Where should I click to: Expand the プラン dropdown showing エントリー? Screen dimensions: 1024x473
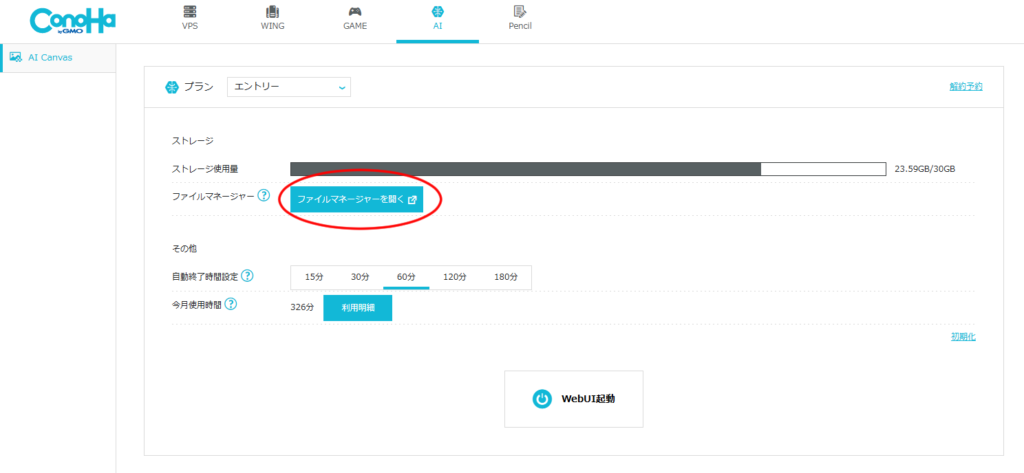point(289,87)
